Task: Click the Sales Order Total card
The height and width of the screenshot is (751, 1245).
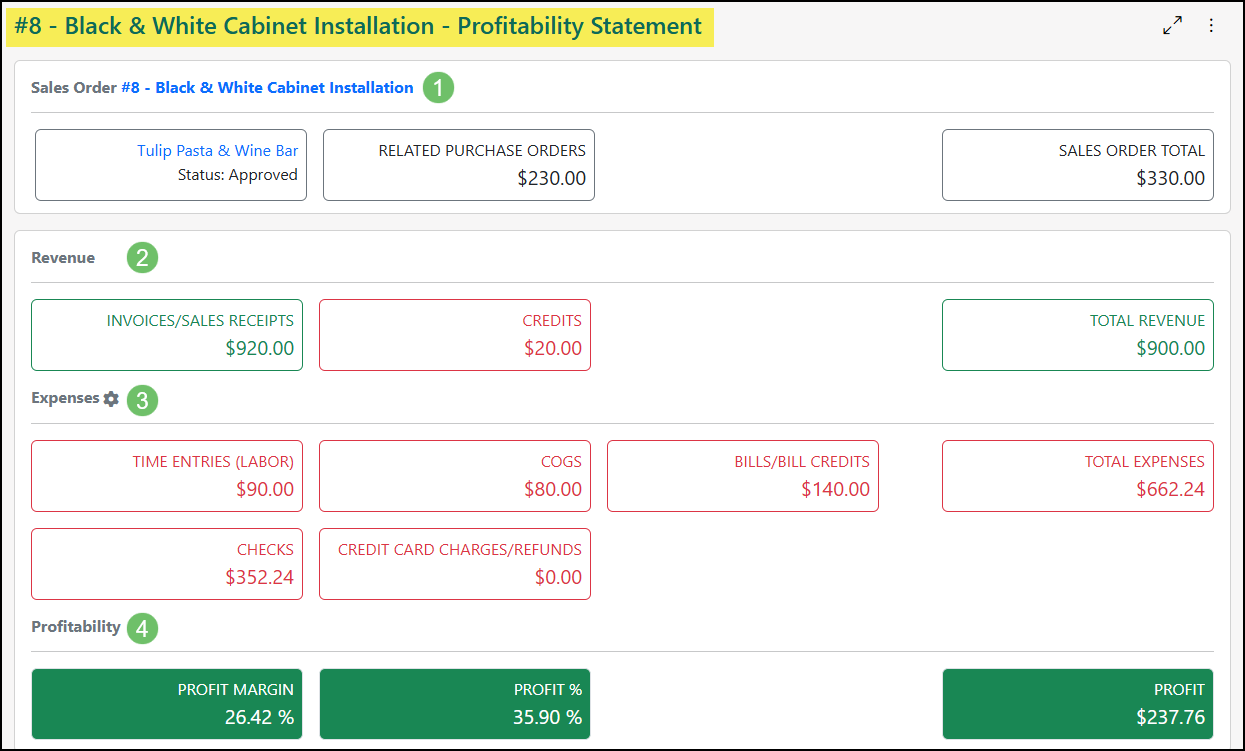Action: (1078, 165)
